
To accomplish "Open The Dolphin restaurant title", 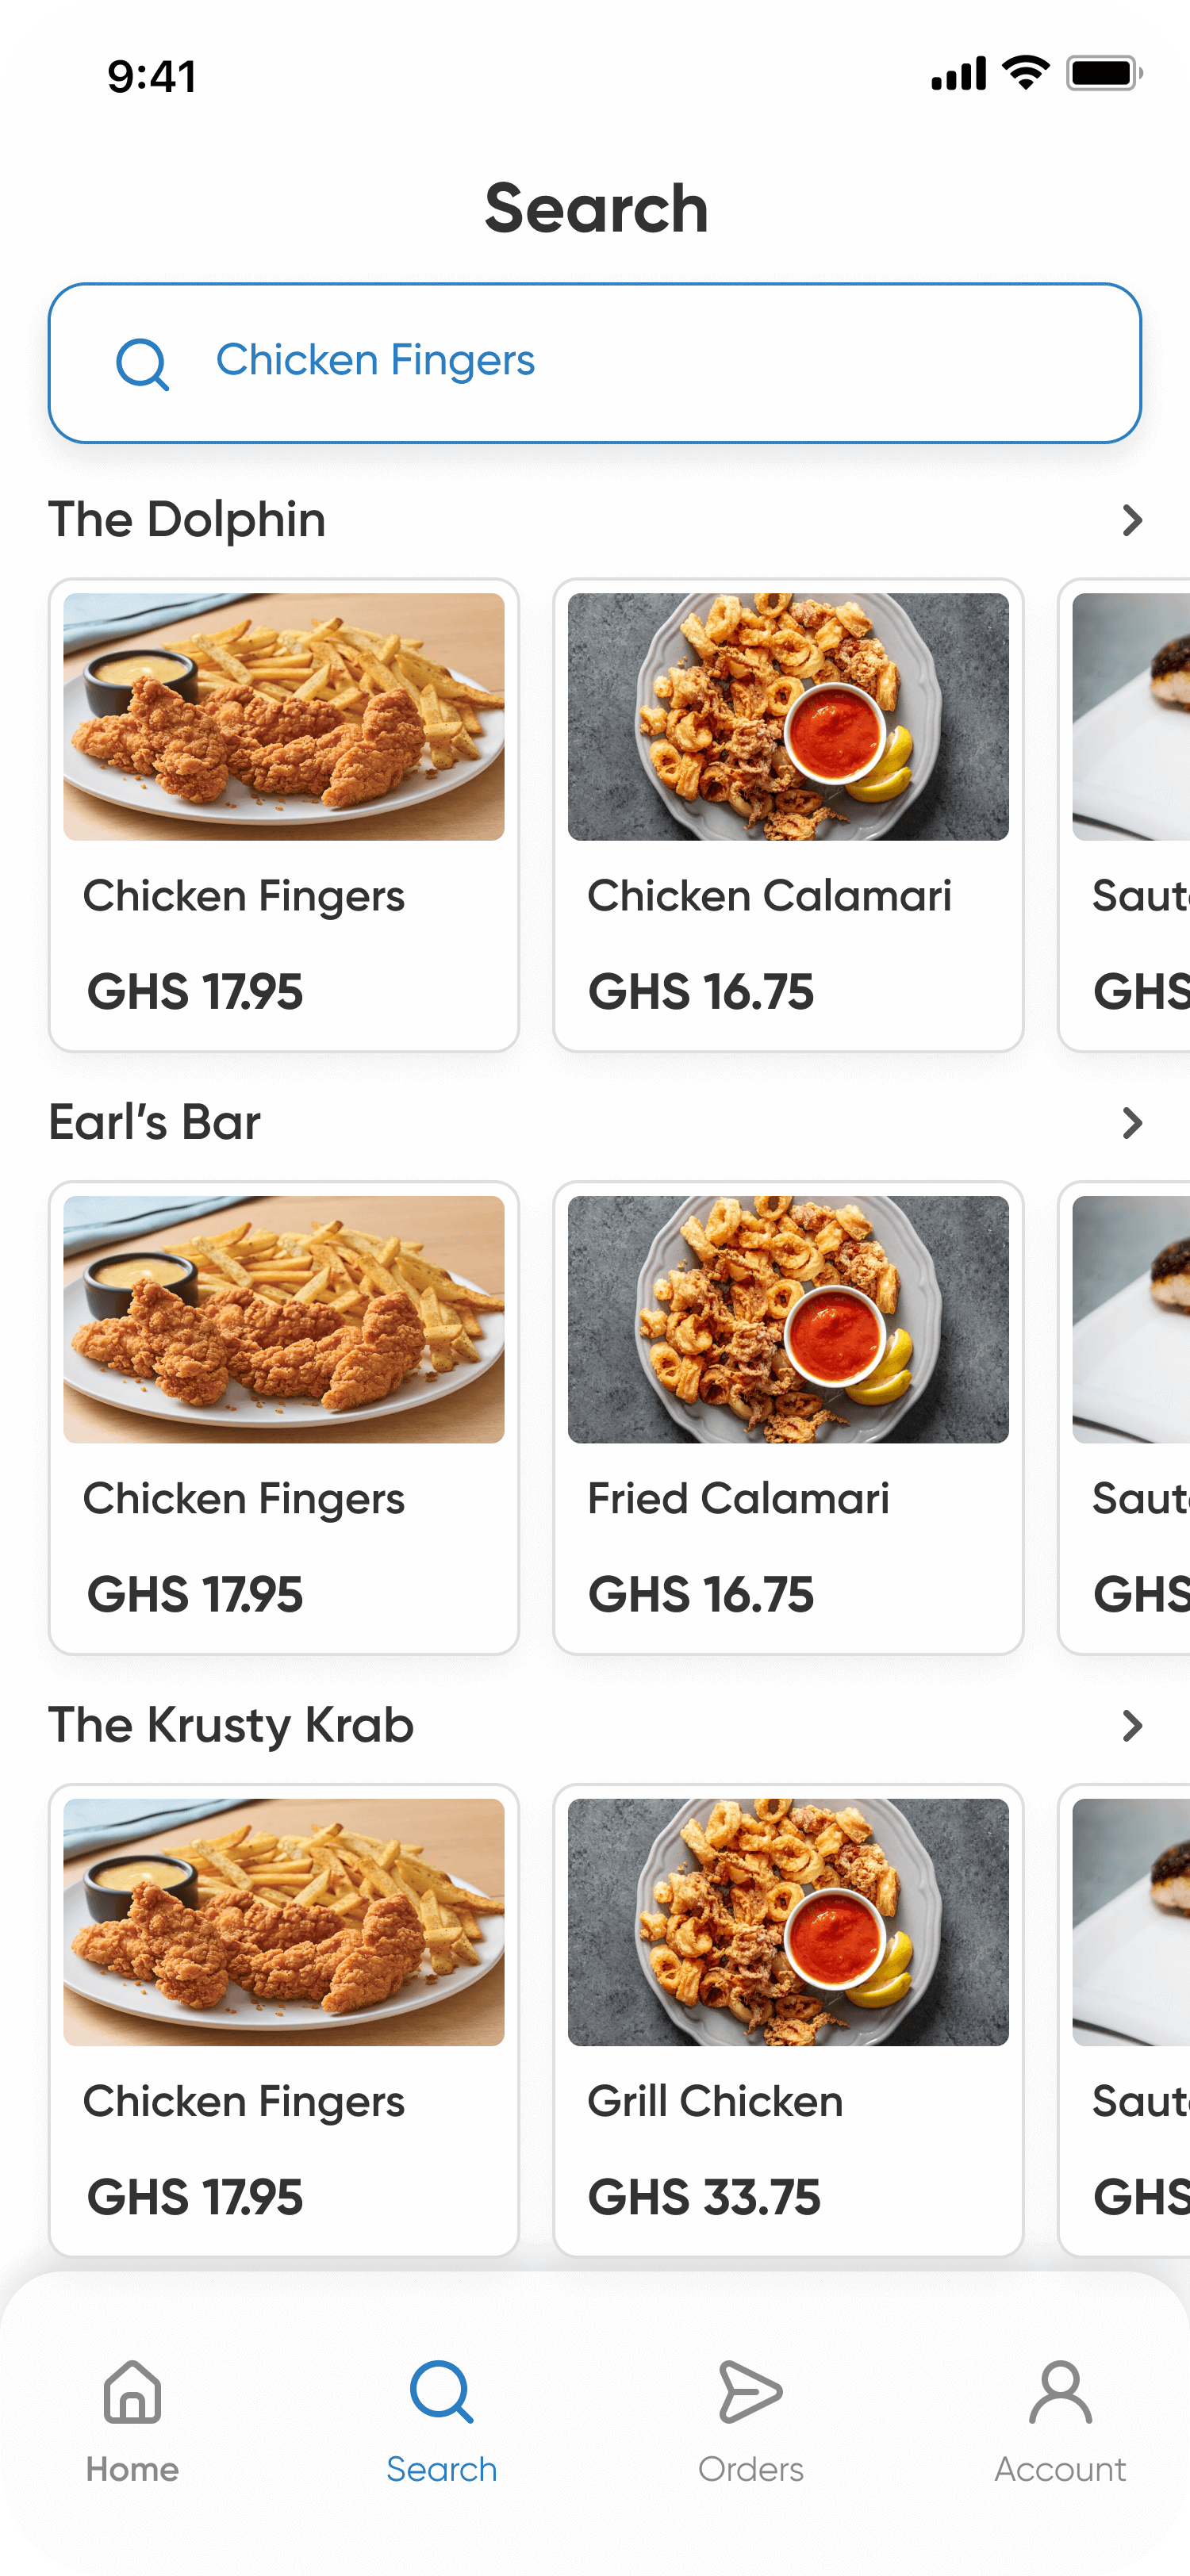I will coord(188,520).
